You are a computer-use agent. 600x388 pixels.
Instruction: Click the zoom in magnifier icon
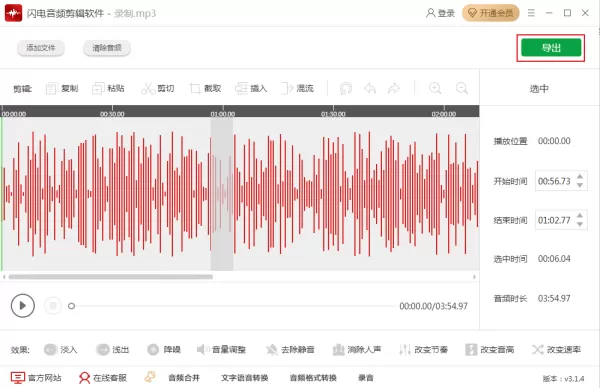tap(435, 88)
